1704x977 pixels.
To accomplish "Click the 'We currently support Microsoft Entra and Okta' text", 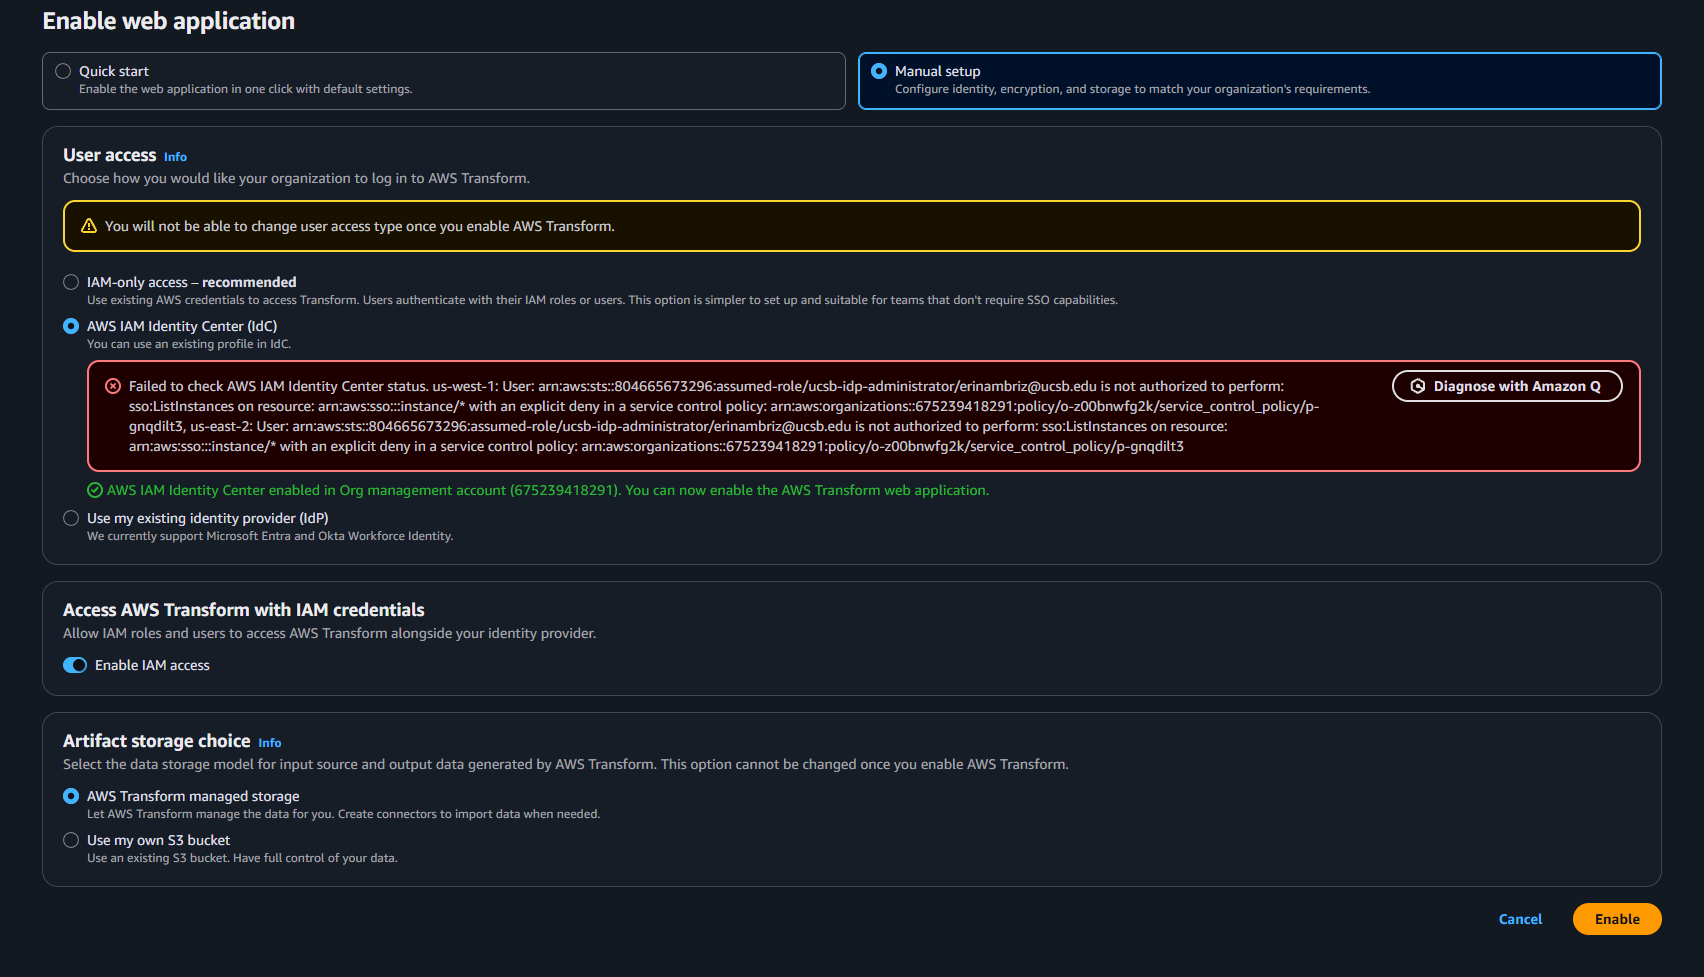I will (270, 536).
